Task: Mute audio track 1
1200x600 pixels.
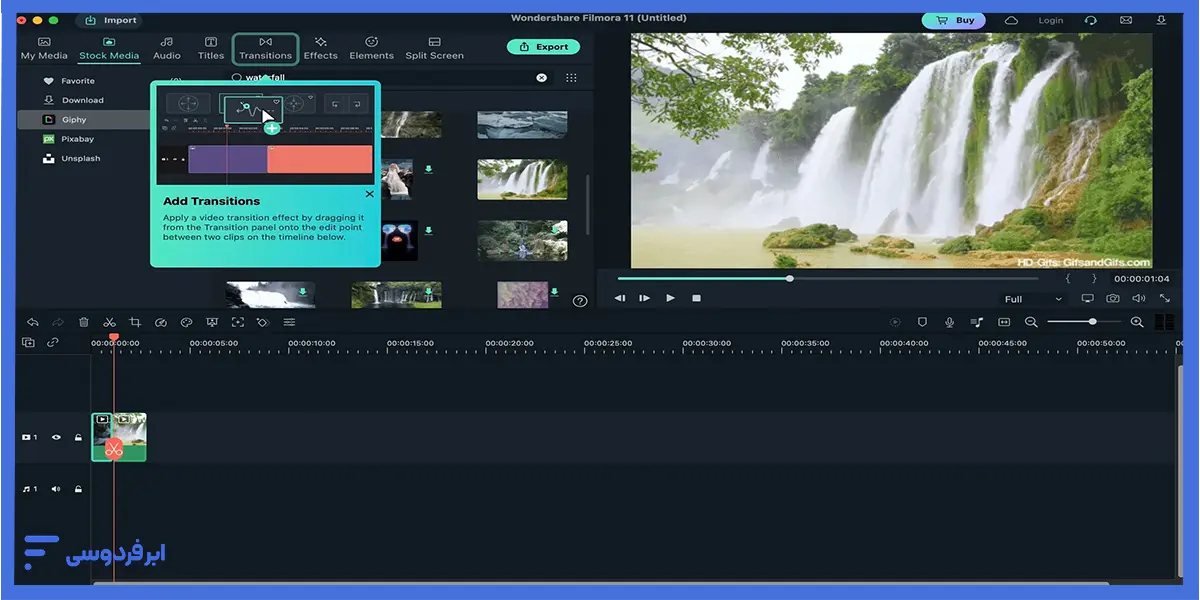Action: (x=56, y=489)
